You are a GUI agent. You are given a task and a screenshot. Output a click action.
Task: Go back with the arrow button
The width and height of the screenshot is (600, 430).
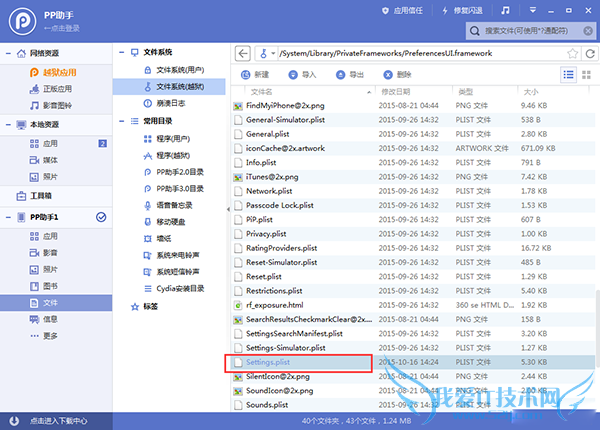(243, 53)
